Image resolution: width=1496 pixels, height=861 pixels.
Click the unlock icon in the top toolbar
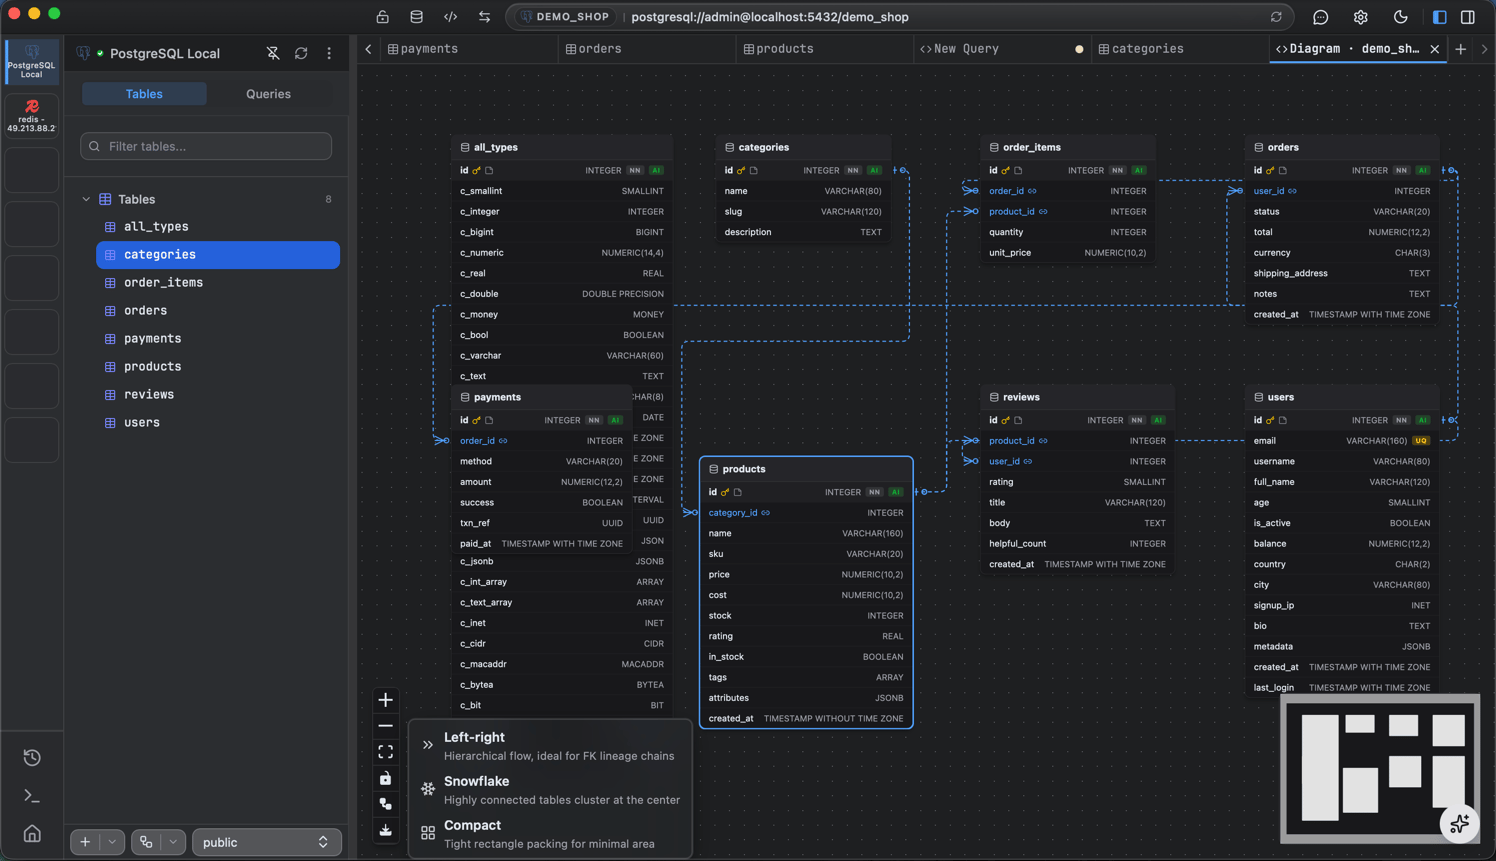[382, 17]
